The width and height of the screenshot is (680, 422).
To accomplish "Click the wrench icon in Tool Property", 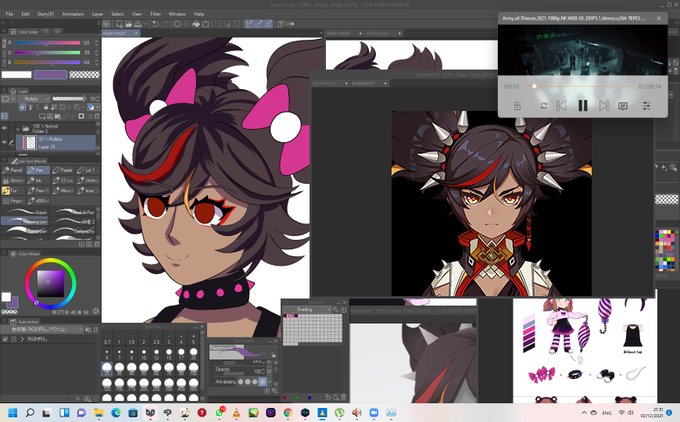I will coord(274,391).
